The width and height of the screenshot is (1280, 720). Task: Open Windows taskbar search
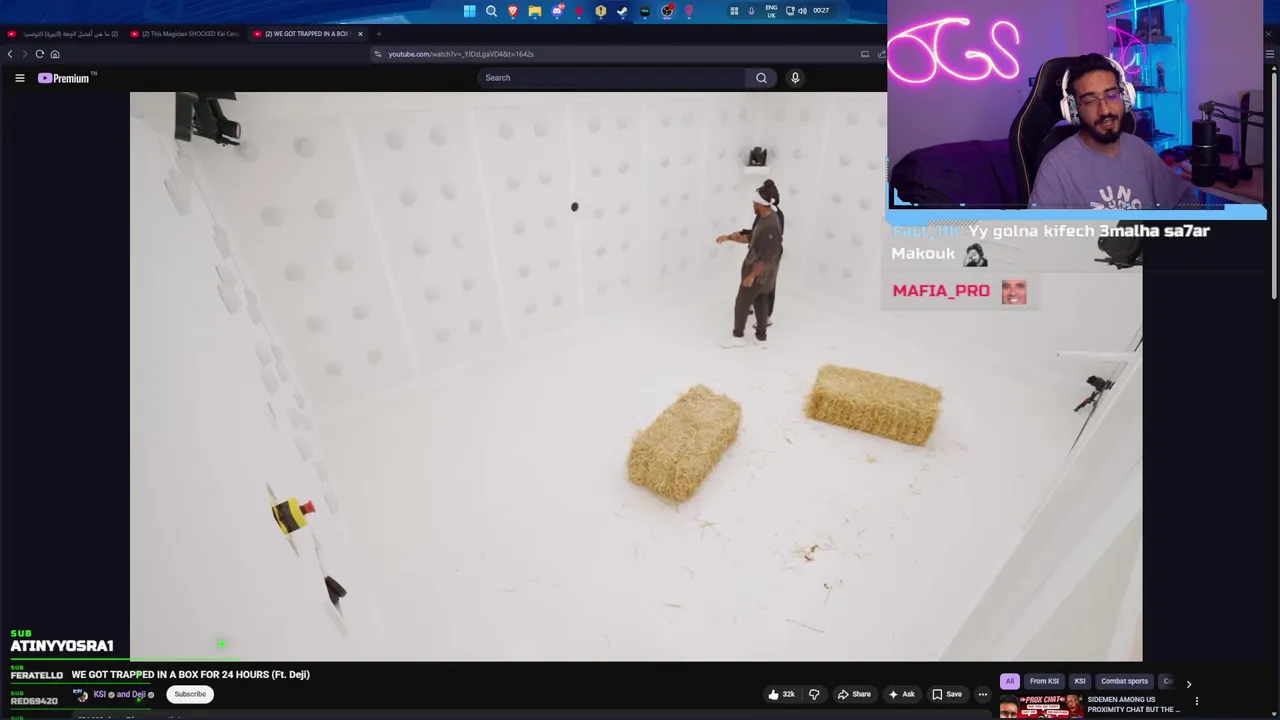(x=491, y=11)
